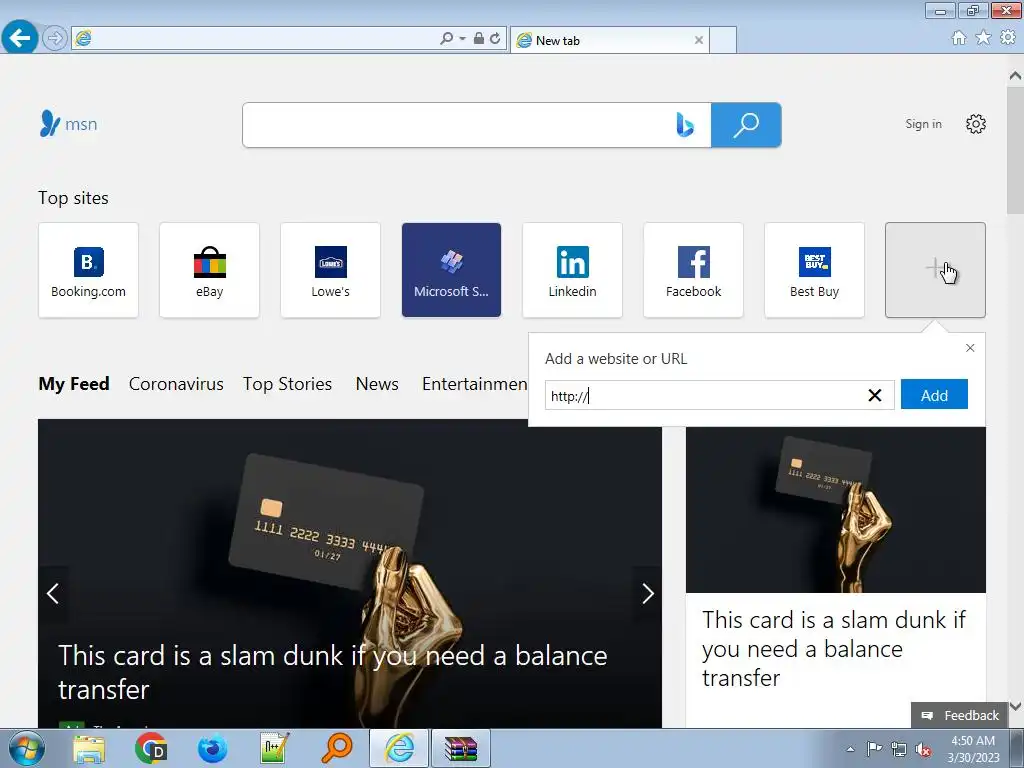Click the msn logo
1024x768 pixels.
click(68, 123)
